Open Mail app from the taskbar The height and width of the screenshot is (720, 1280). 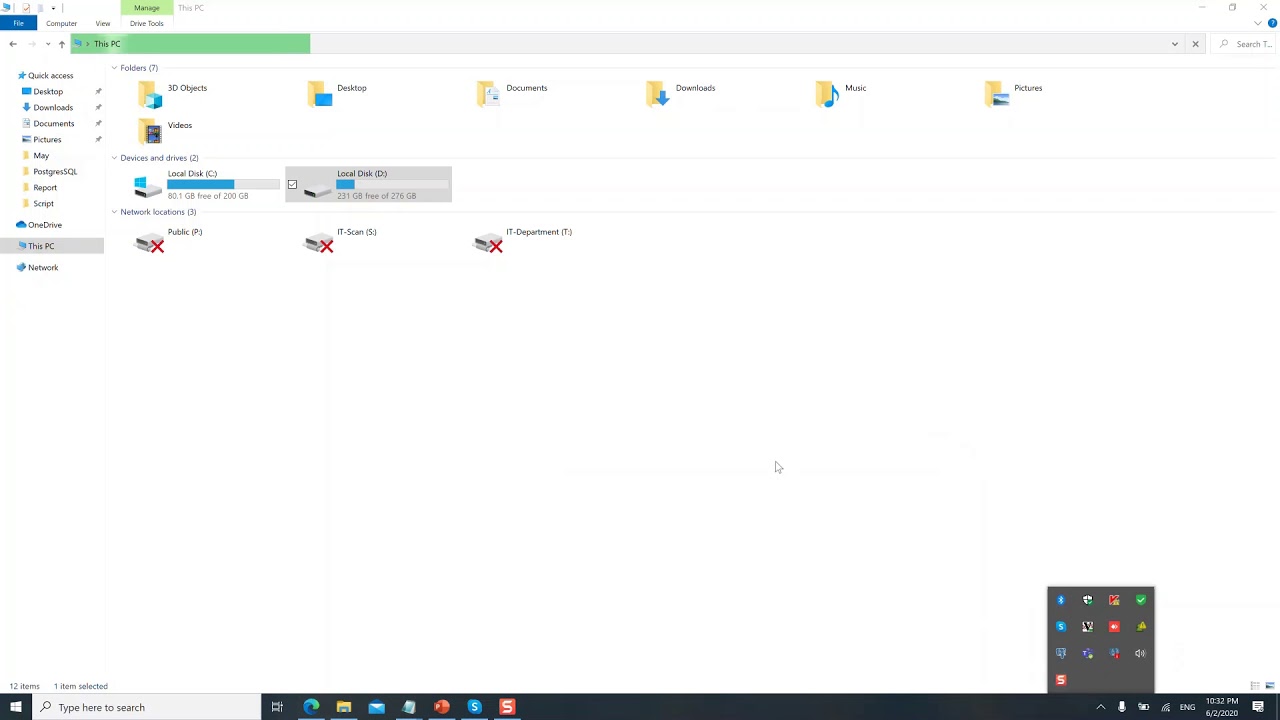pos(376,707)
